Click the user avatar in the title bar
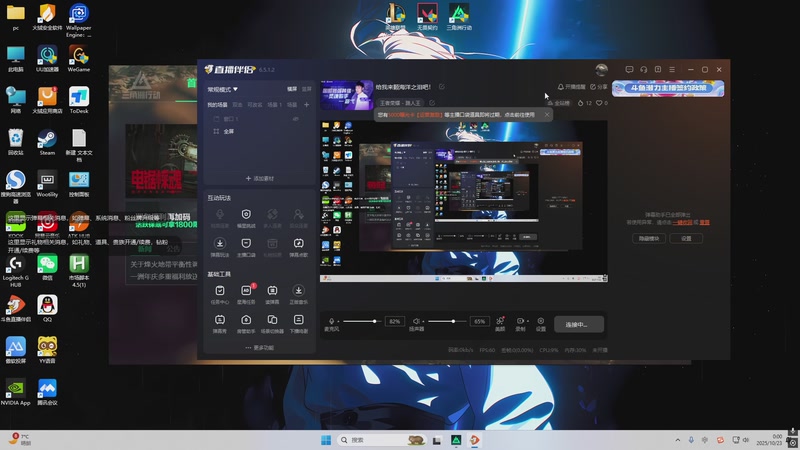The image size is (800, 450). pos(602,69)
